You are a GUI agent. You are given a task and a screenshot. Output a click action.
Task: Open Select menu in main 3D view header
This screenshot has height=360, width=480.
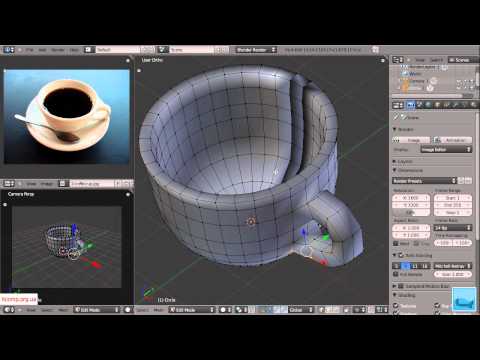pyautogui.click(x=143, y=310)
